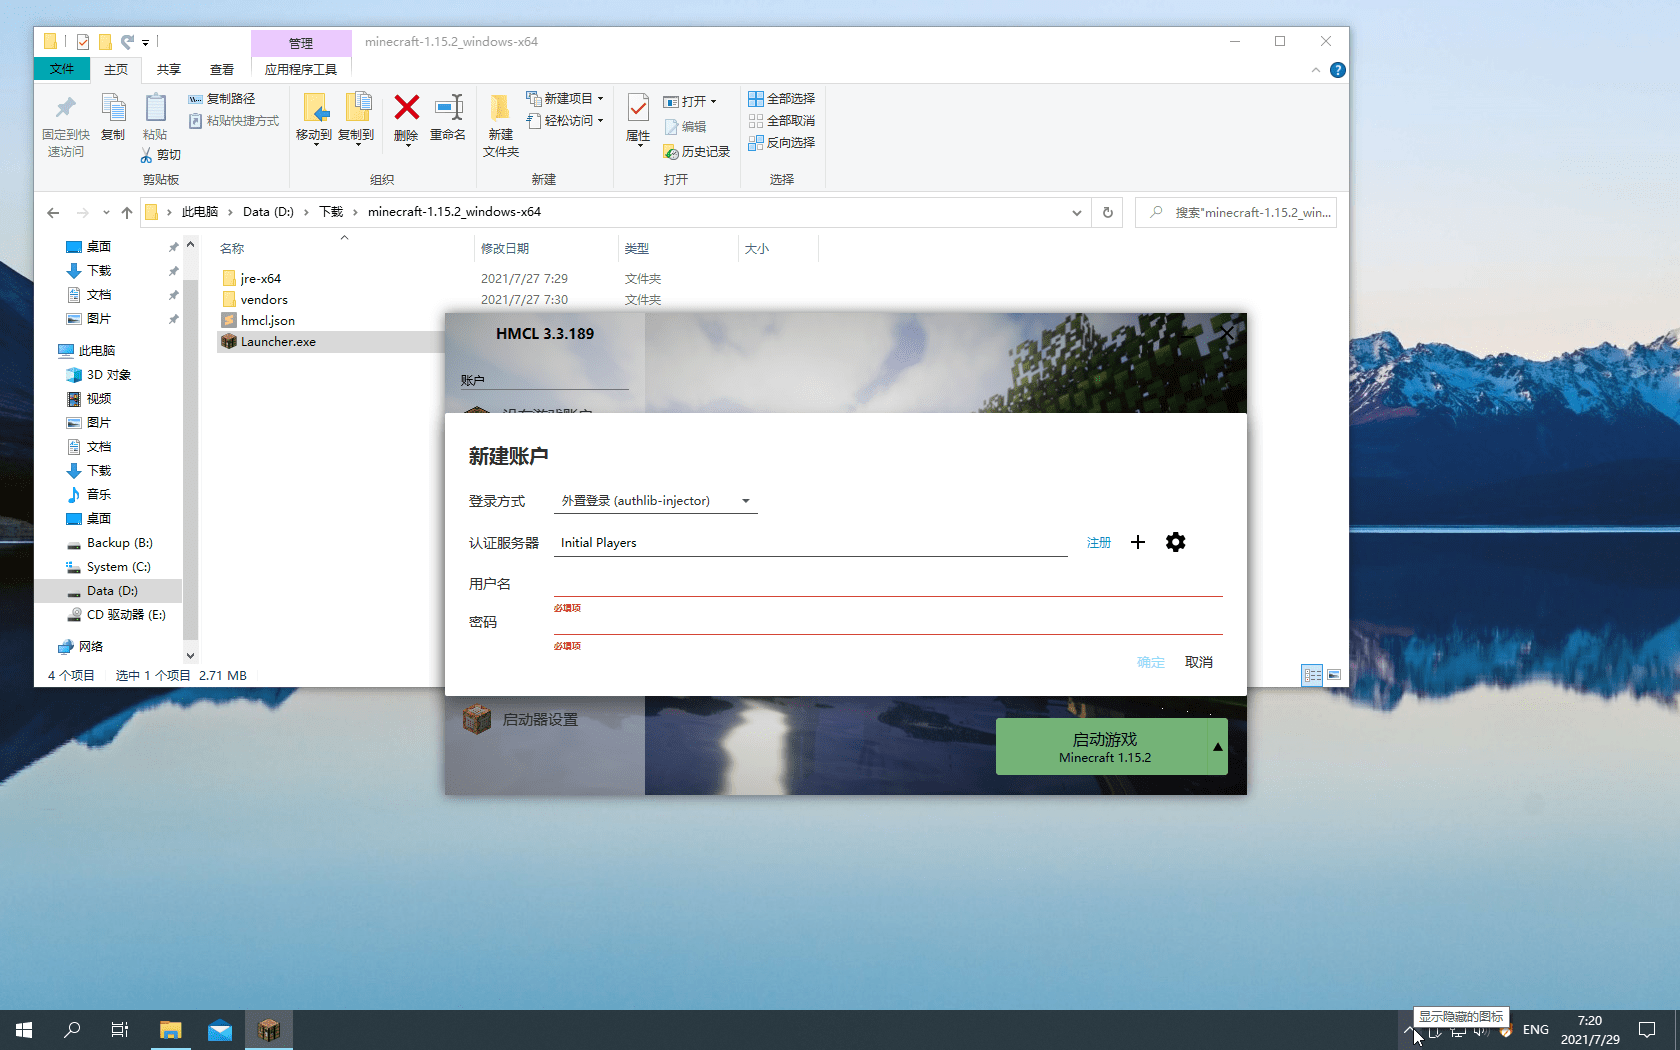Open the 查看 ribbon tab
The width and height of the screenshot is (1680, 1050).
[221, 69]
